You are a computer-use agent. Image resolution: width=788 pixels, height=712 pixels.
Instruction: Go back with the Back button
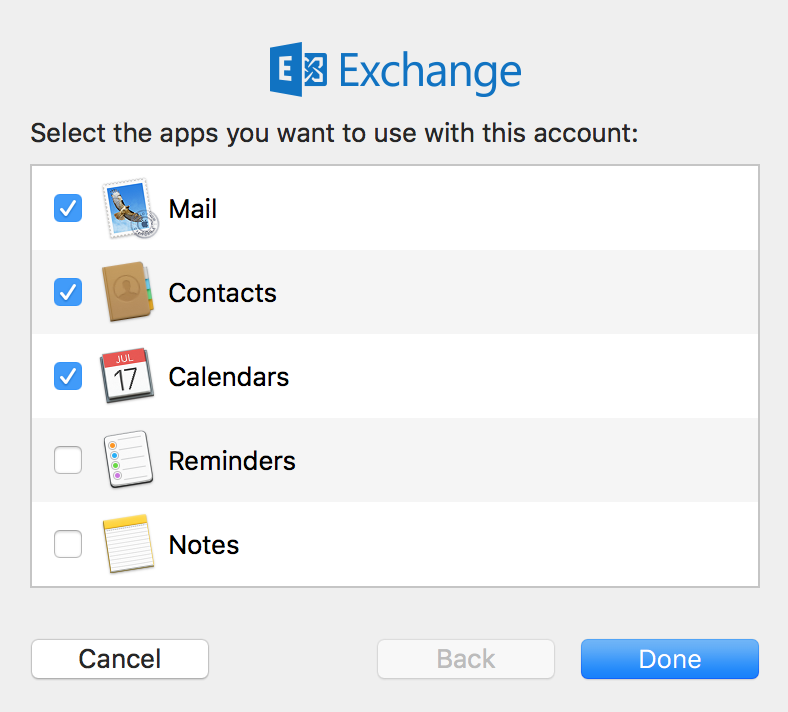466,659
